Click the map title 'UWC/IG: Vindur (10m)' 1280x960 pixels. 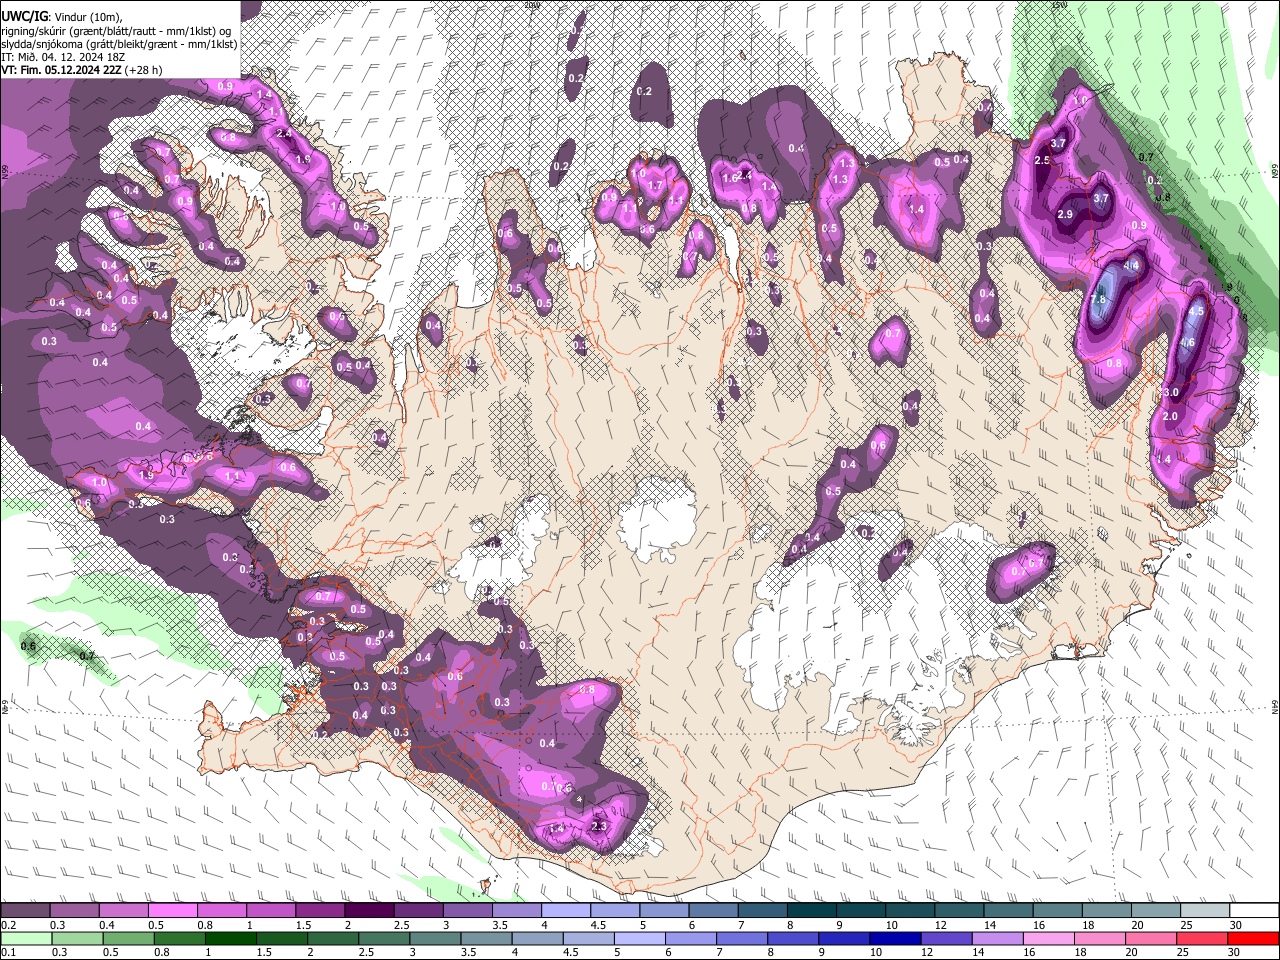click(62, 17)
